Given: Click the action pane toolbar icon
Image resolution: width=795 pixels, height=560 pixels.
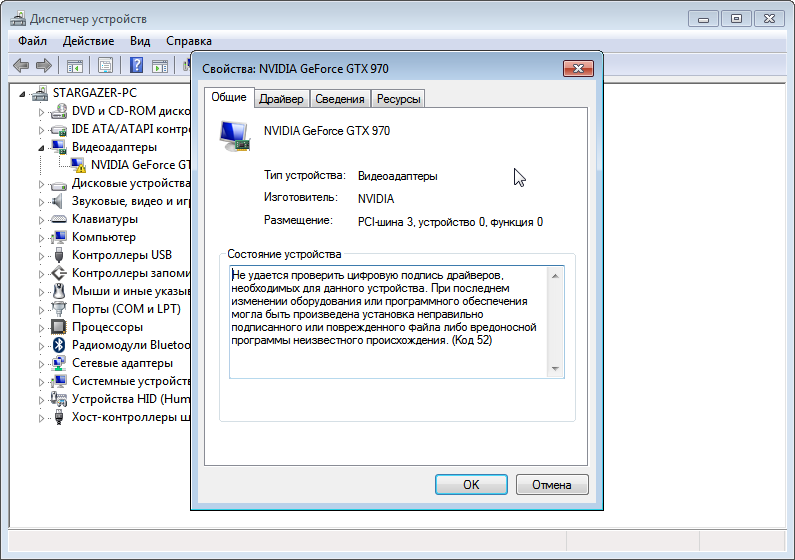Looking at the screenshot, I should (160, 65).
